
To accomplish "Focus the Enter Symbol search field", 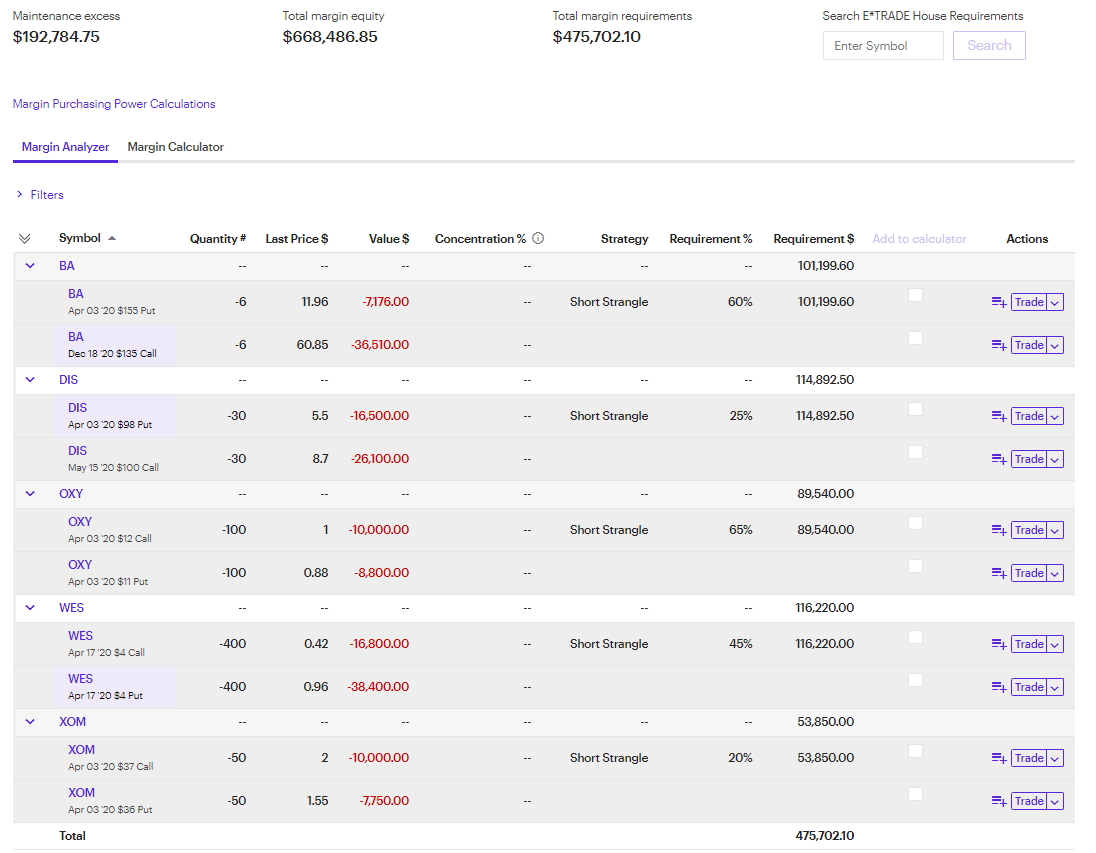I will coord(883,45).
